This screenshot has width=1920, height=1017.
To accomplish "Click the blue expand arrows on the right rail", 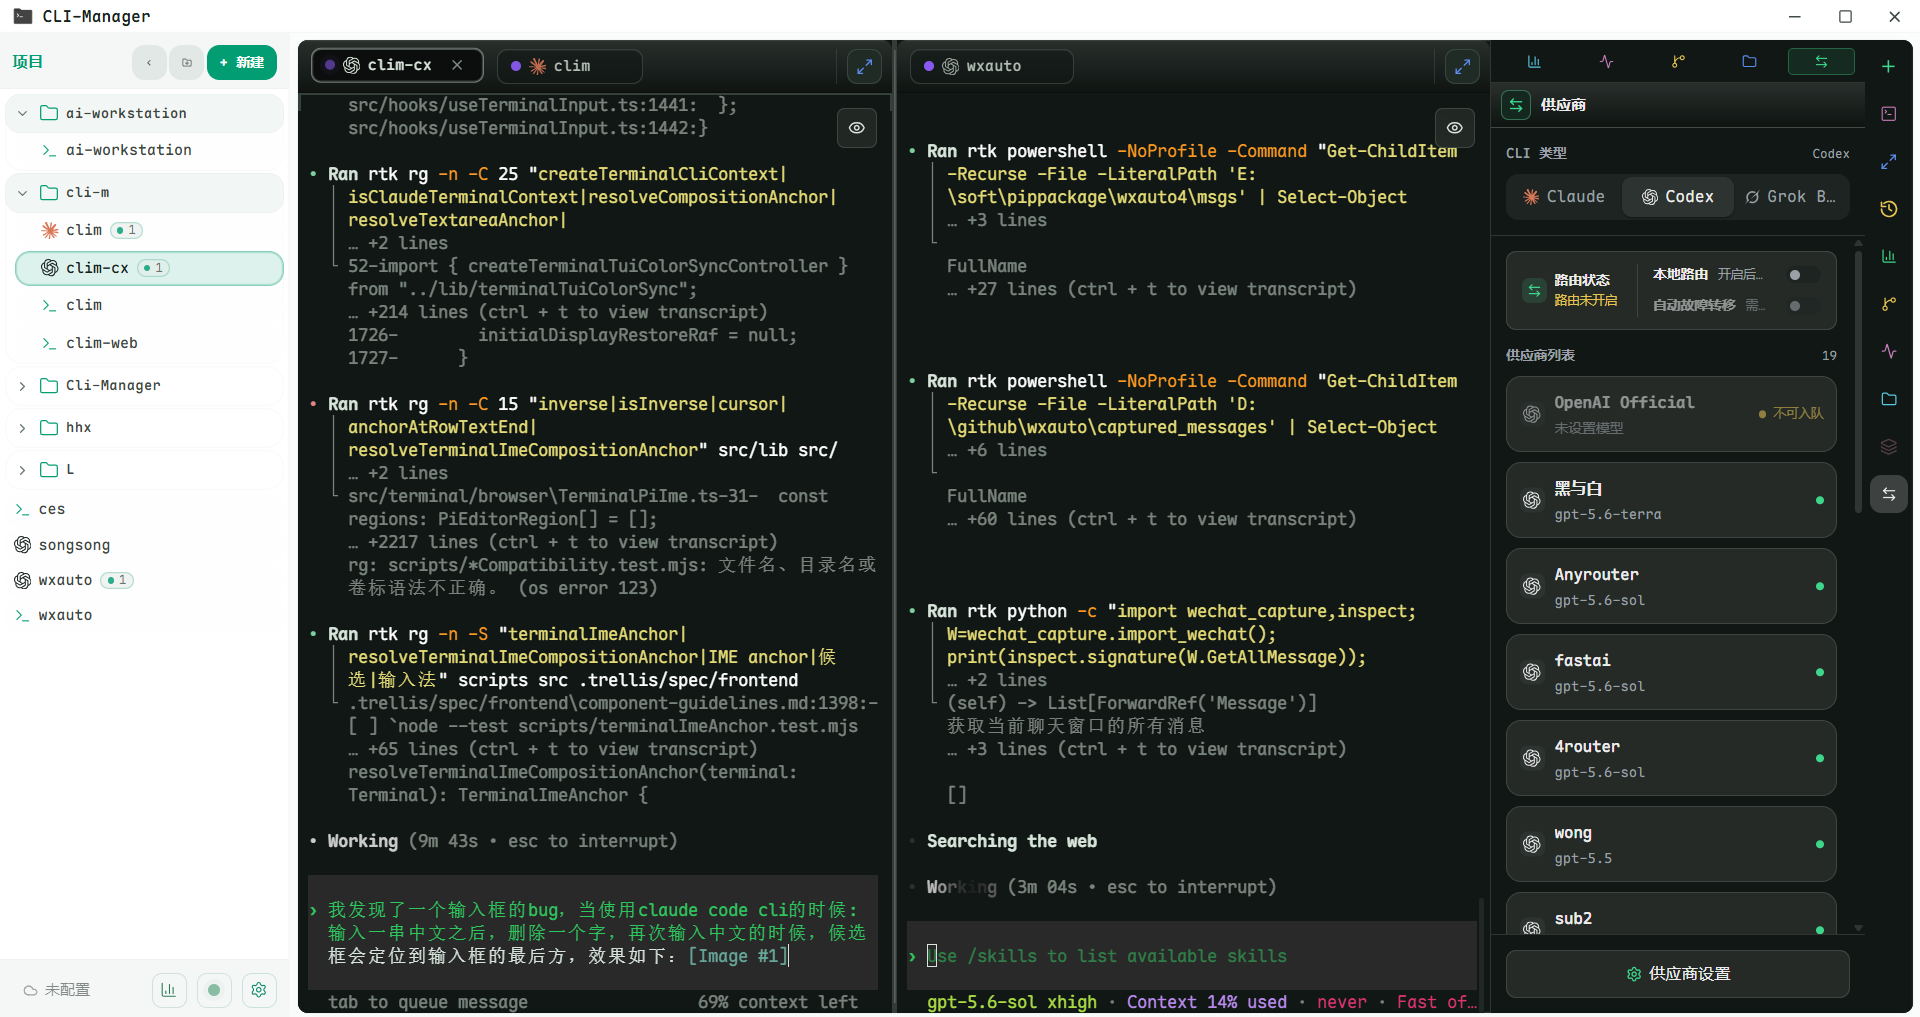I will point(1888,161).
